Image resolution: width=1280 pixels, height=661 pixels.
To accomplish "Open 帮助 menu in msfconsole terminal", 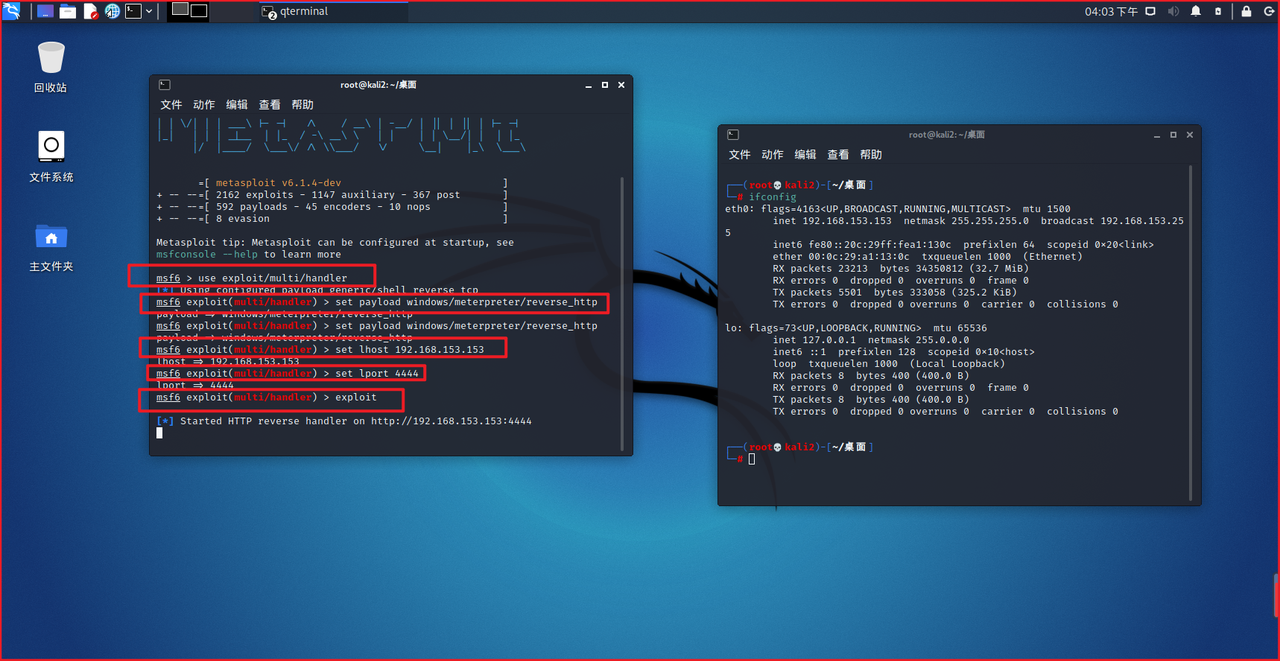I will pos(302,105).
